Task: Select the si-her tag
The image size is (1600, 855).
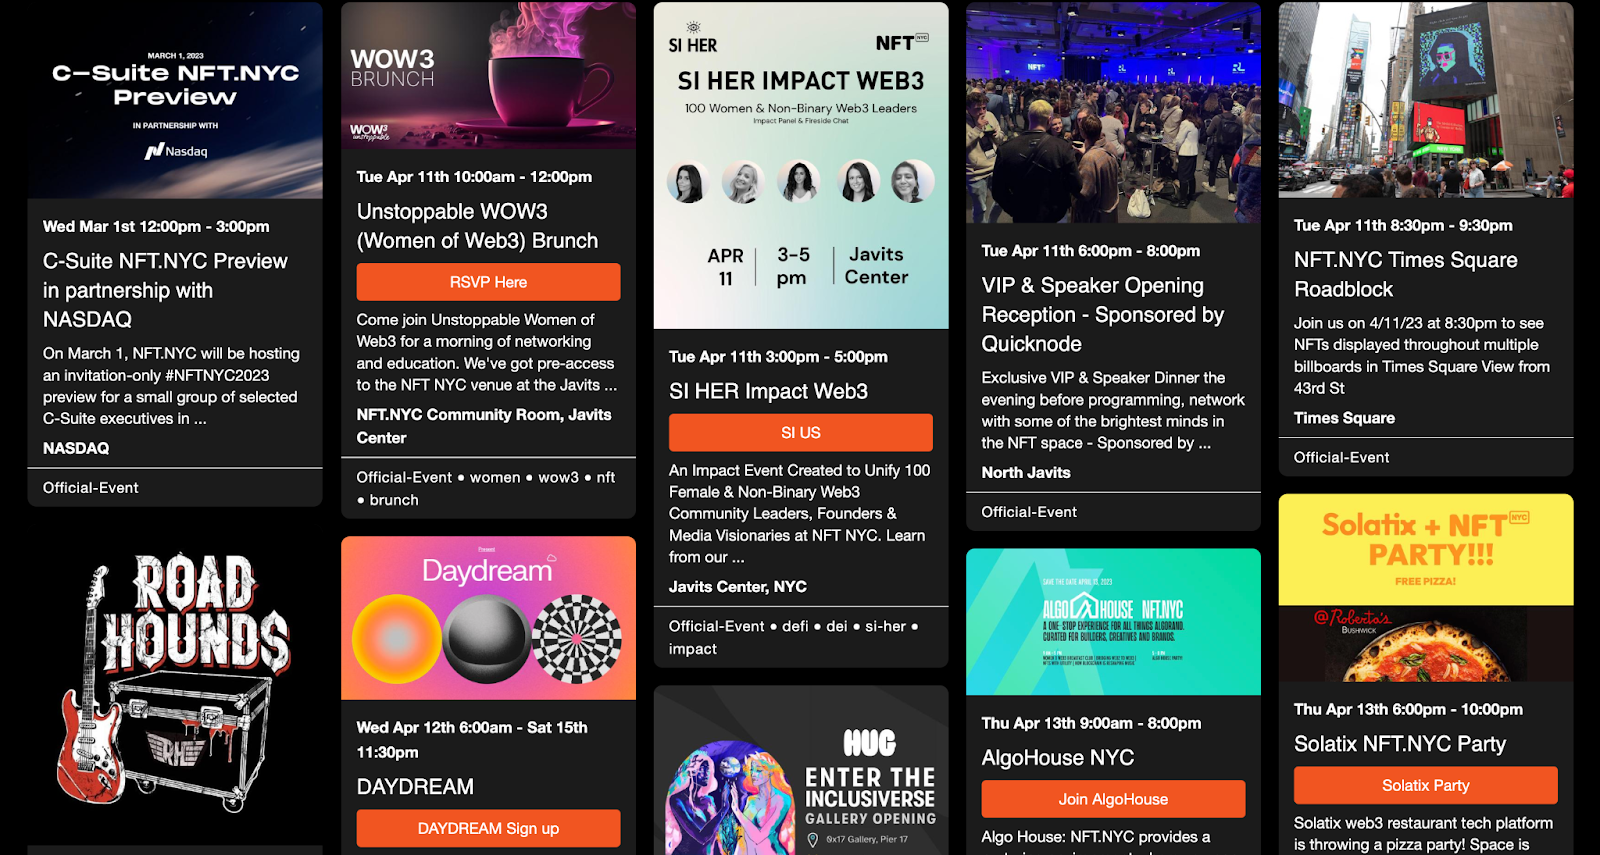Action: pos(885,627)
